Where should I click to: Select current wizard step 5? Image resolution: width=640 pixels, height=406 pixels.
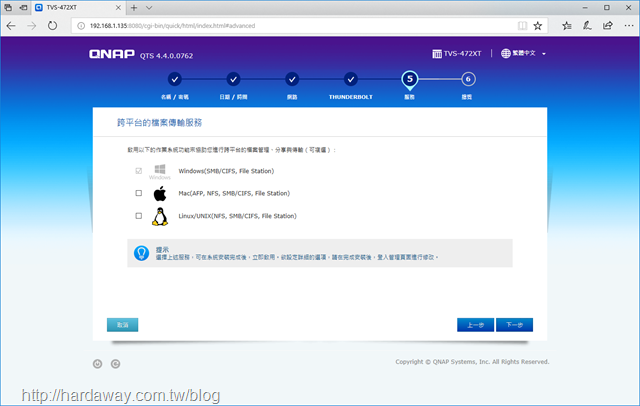pyautogui.click(x=410, y=80)
